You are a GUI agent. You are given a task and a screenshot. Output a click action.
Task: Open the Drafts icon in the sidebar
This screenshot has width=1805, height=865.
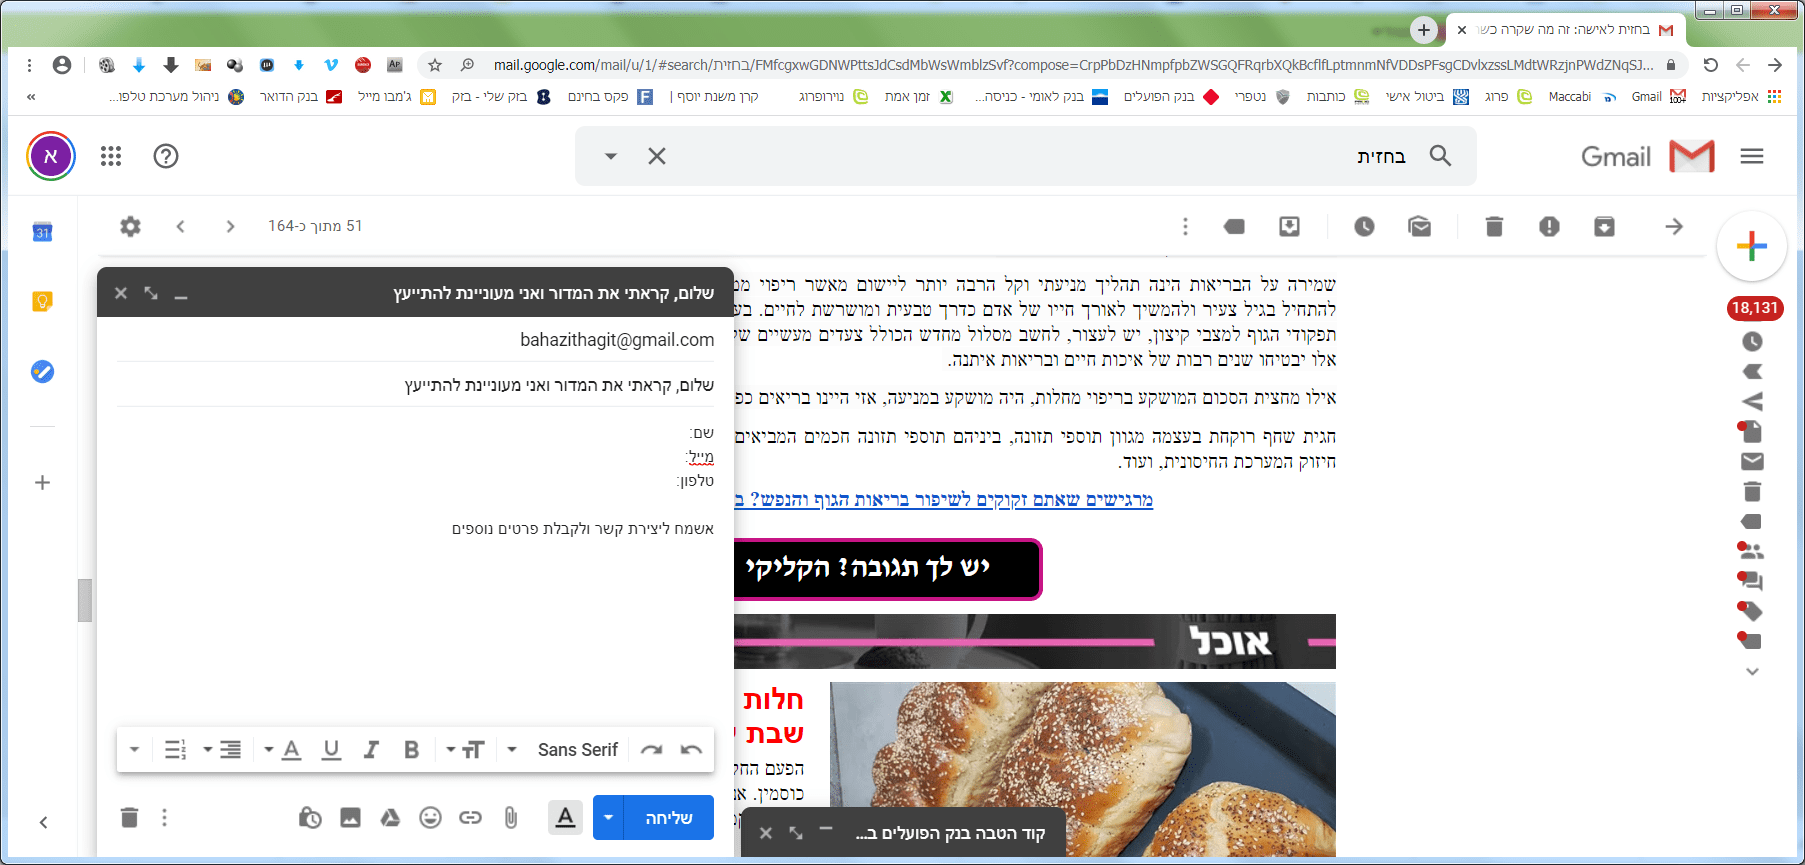click(x=1751, y=431)
